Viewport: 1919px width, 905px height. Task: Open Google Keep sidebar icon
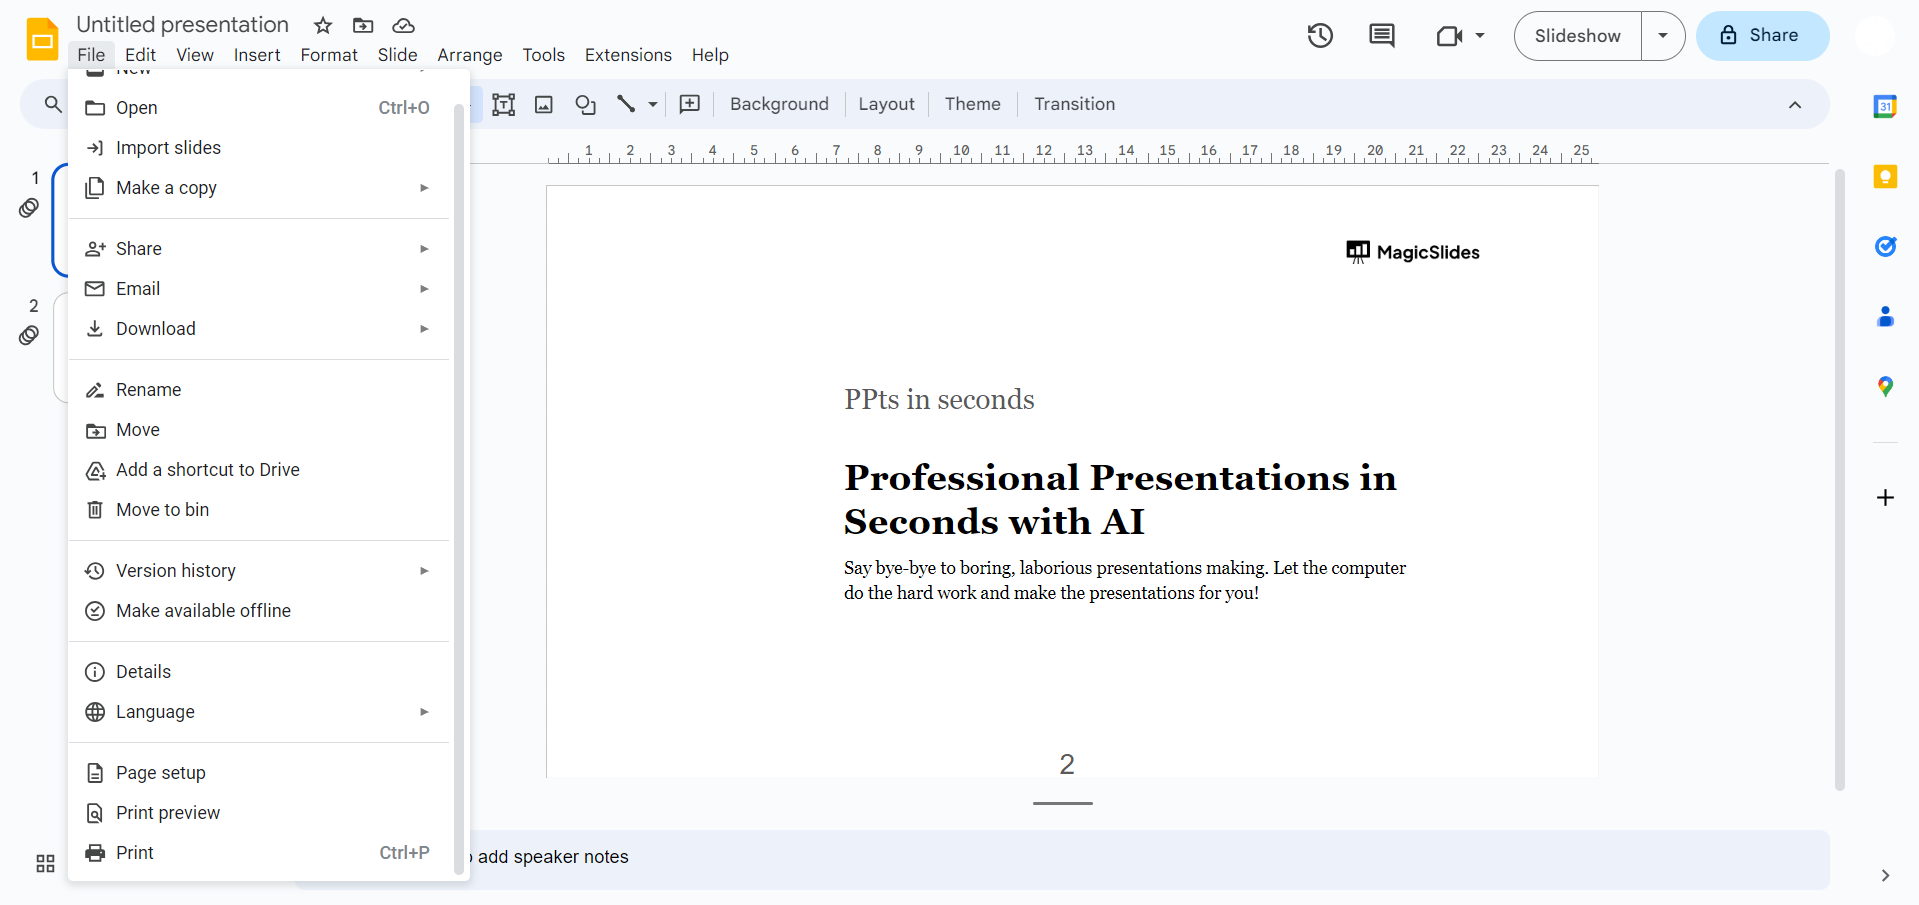tap(1885, 177)
